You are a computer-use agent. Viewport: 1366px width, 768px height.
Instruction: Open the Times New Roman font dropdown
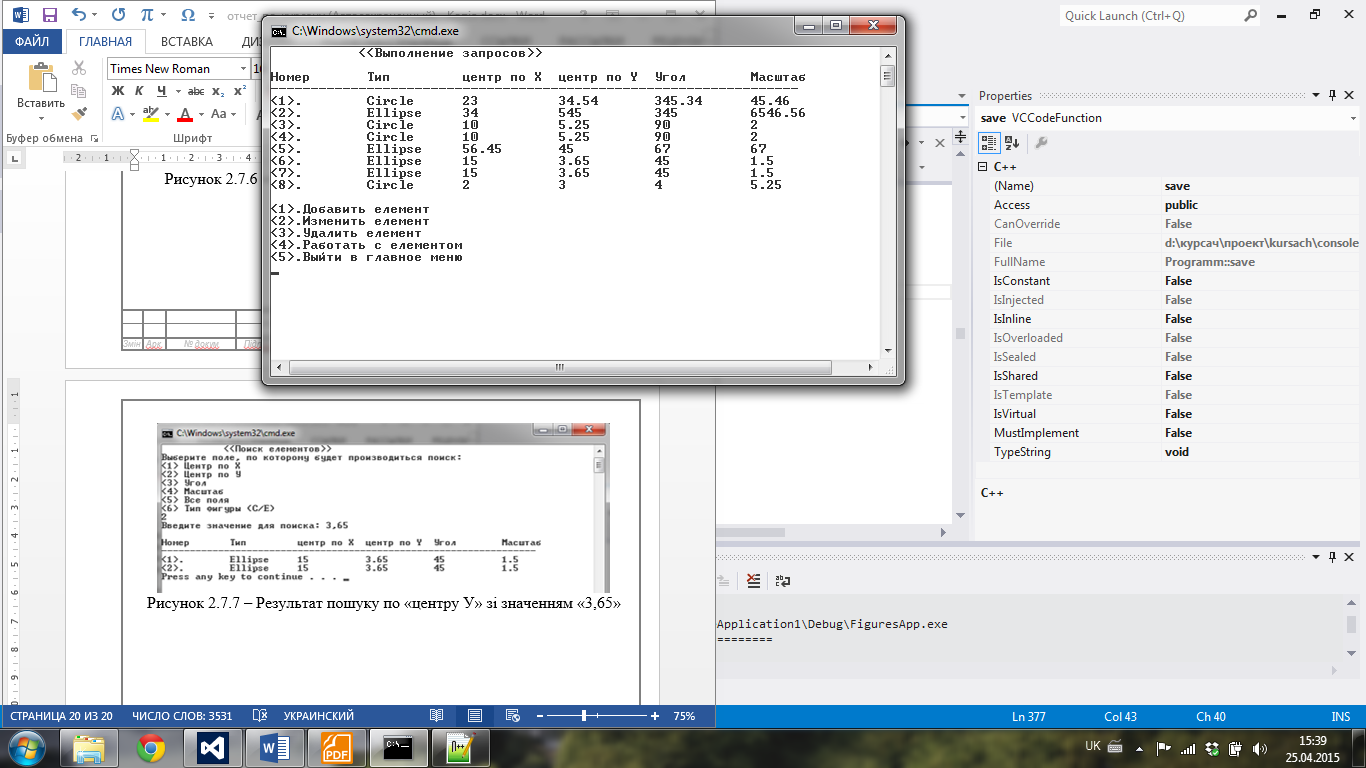tap(243, 69)
